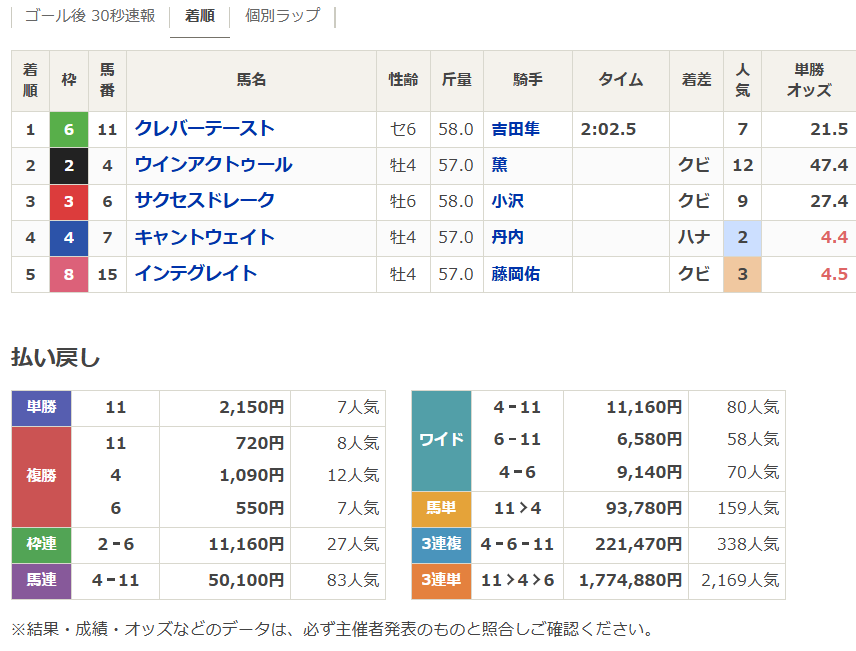Click pink frame number 8 cell
The image size is (856, 651).
click(x=69, y=274)
